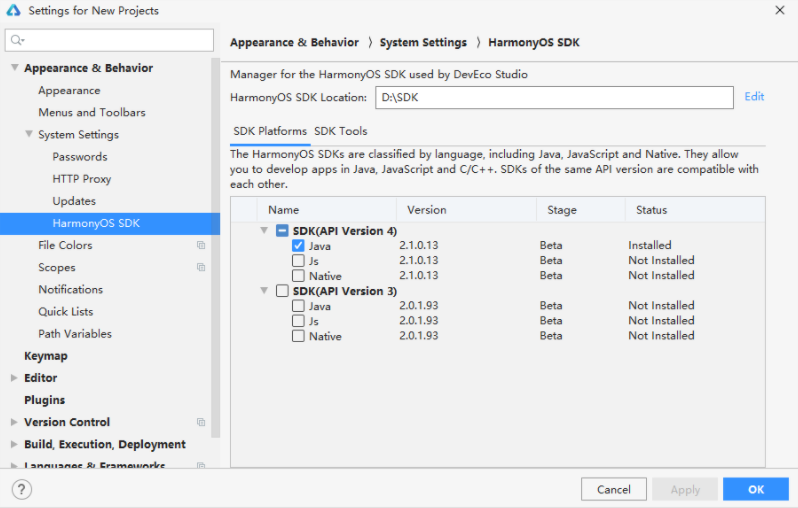Click the Stage column header
The image size is (798, 508).
[x=581, y=210]
